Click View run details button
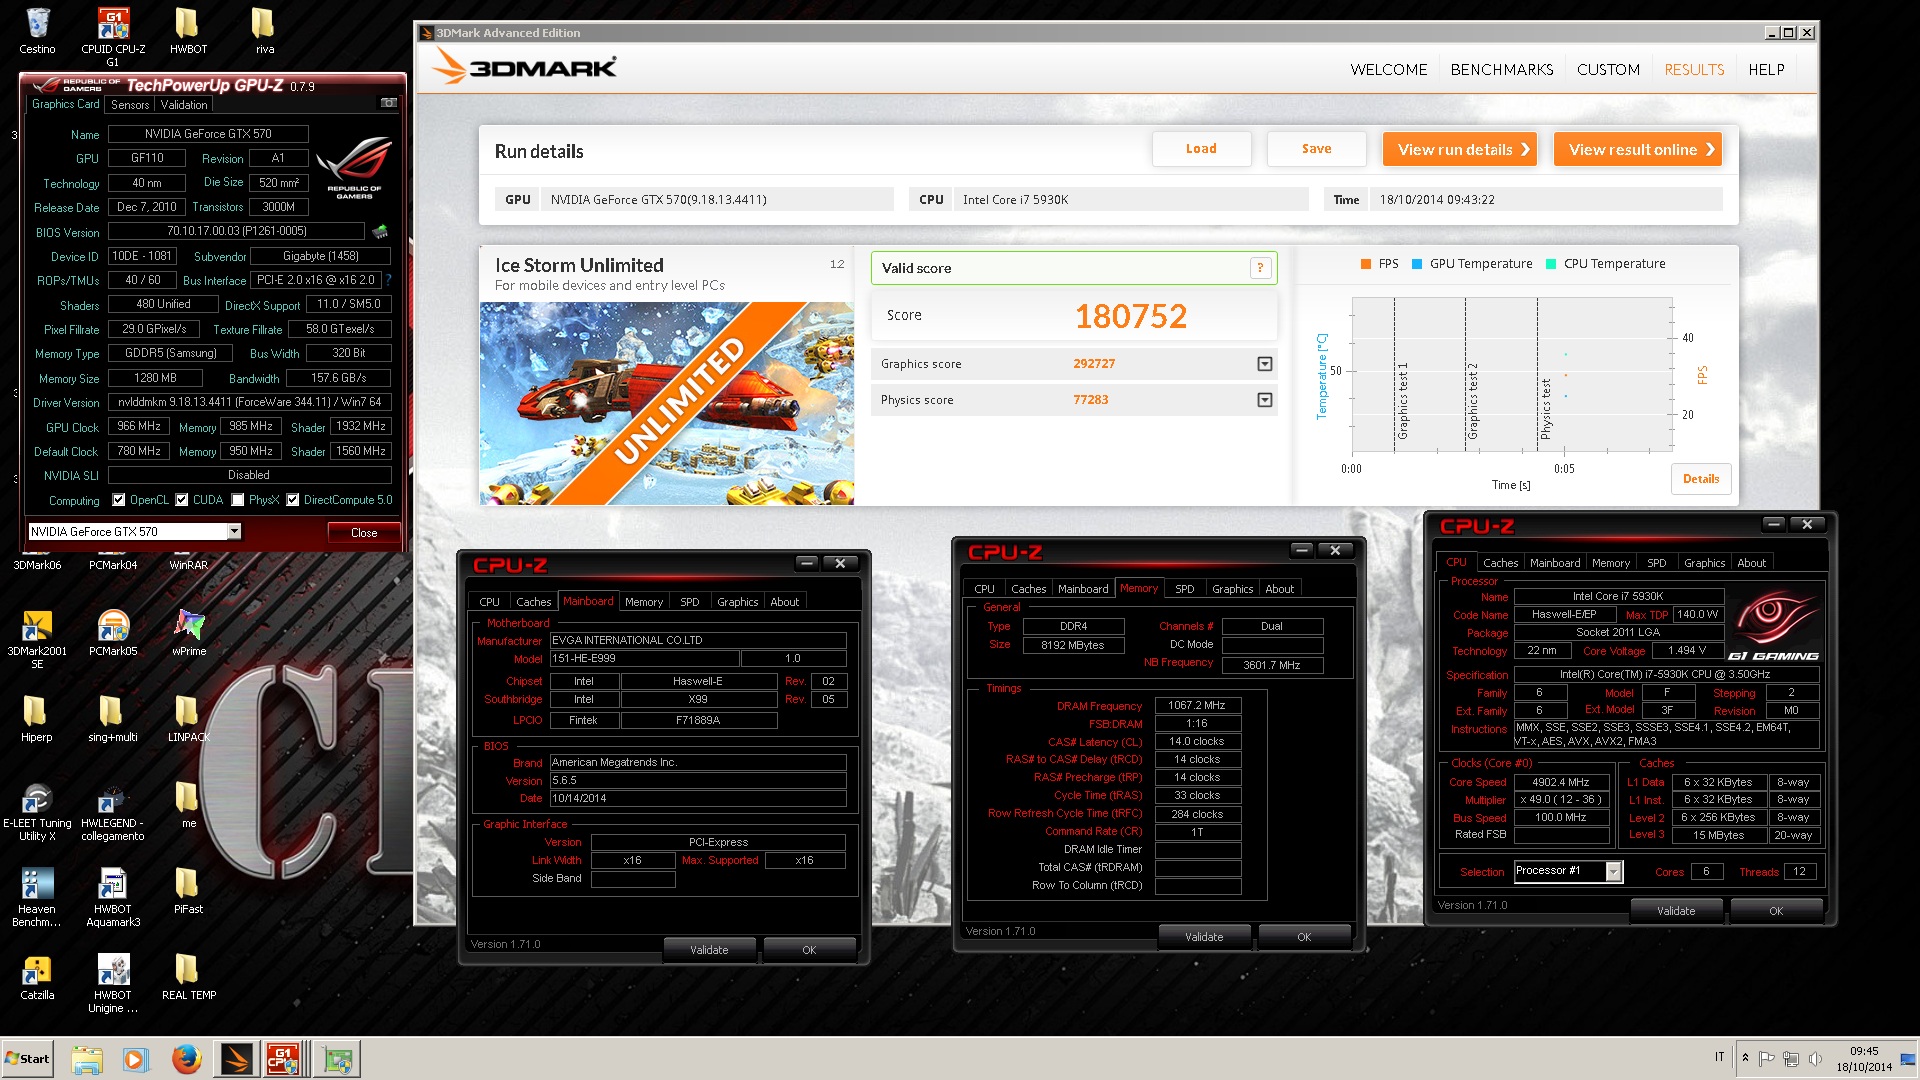 tap(1460, 149)
